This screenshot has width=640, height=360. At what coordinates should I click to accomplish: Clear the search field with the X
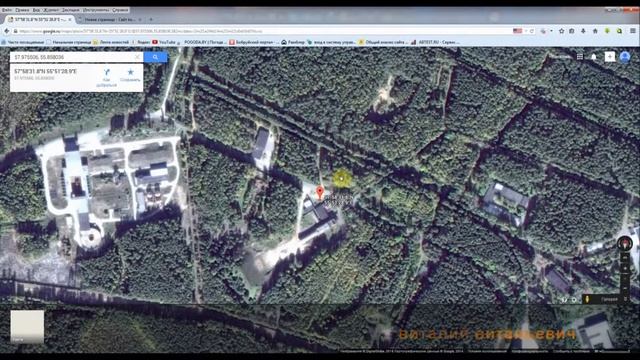click(137, 57)
